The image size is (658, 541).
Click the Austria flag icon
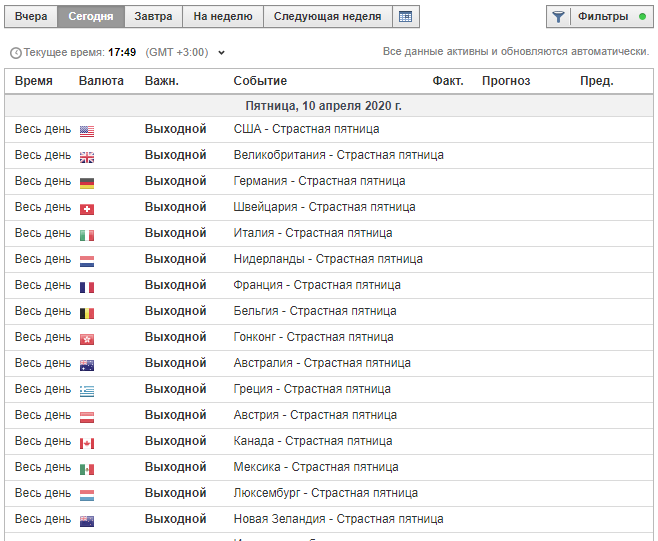point(87,418)
